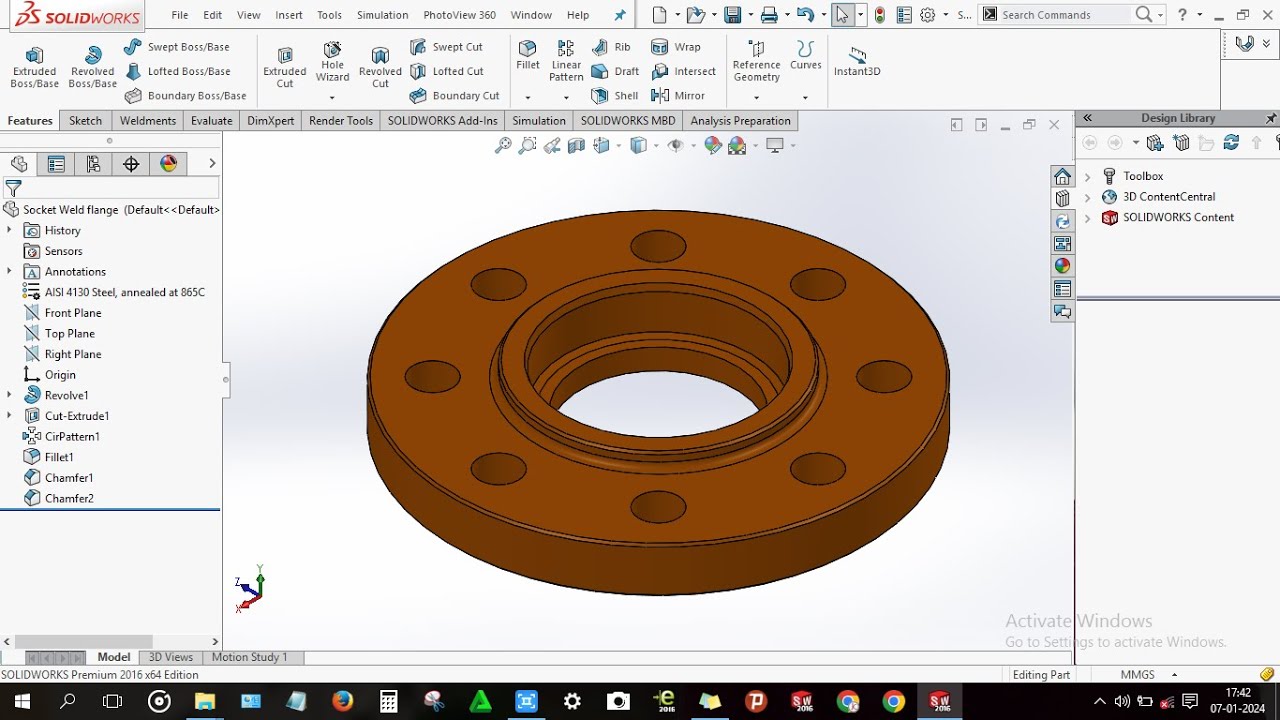Expand the SOLIDWORKS Content node
The width and height of the screenshot is (1280, 720).
click(1087, 218)
